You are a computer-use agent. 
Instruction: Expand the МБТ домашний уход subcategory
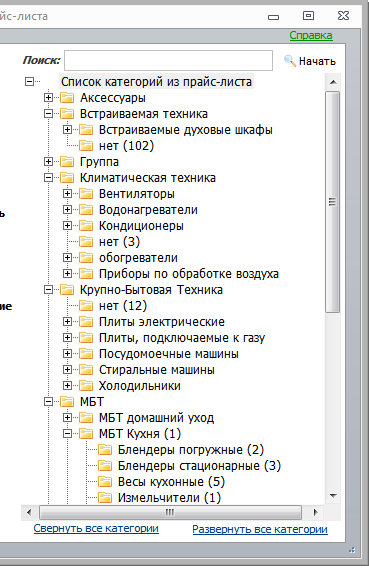(x=67, y=417)
